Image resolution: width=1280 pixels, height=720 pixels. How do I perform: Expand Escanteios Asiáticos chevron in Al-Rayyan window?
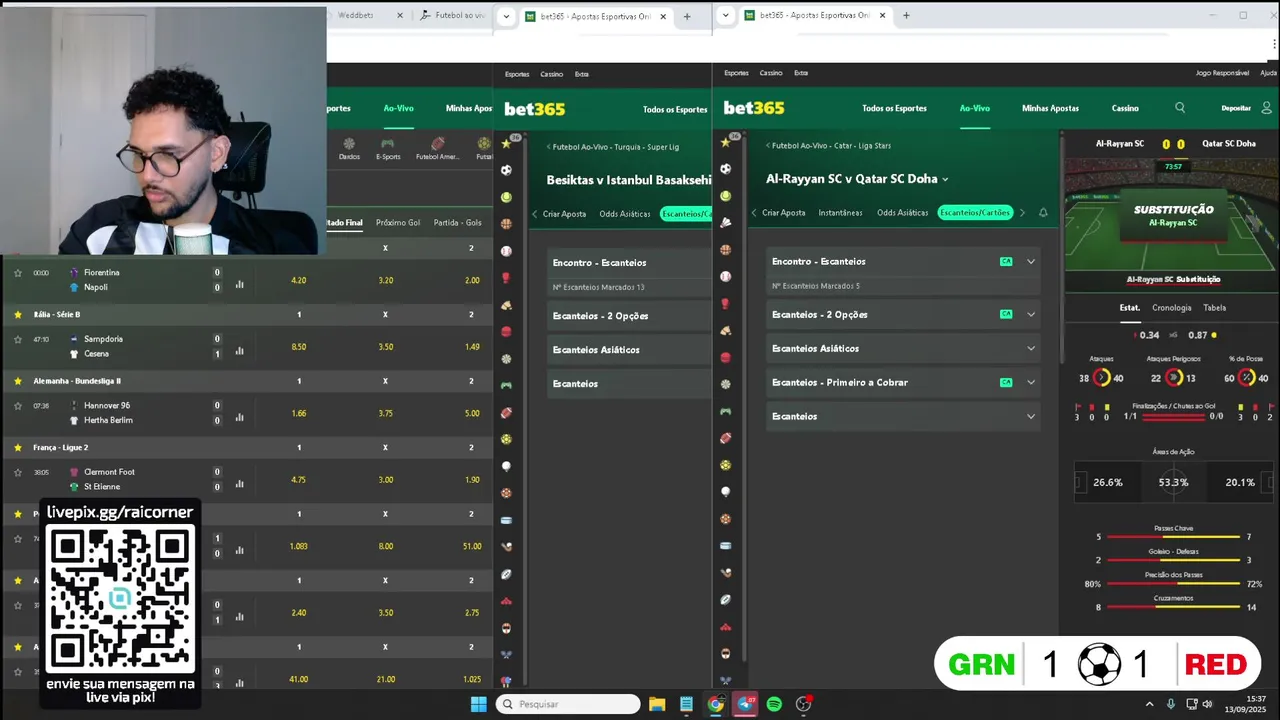pos(1031,349)
